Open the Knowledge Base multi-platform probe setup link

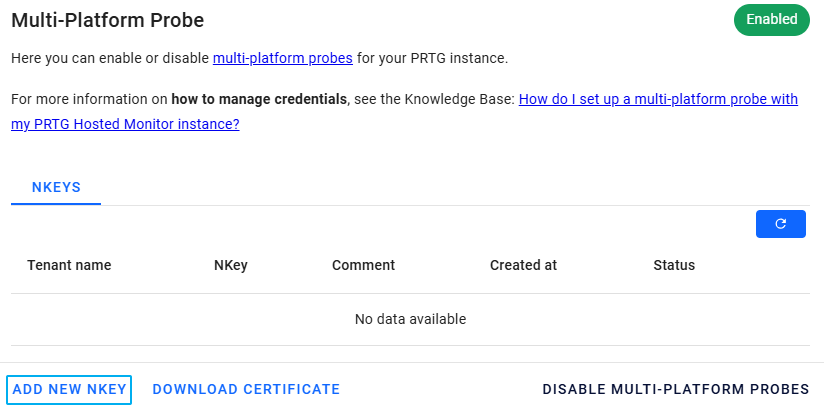657,100
